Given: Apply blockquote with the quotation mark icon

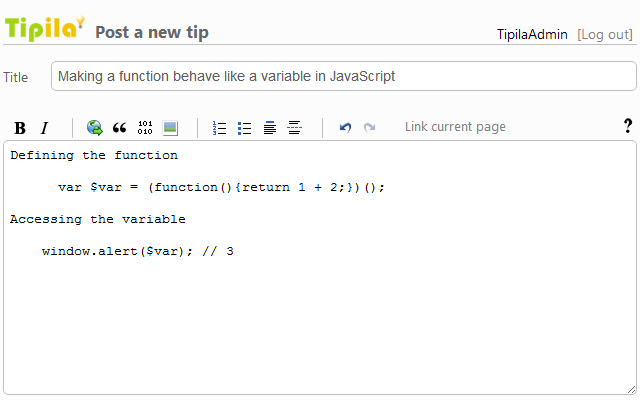Looking at the screenshot, I should (x=120, y=128).
